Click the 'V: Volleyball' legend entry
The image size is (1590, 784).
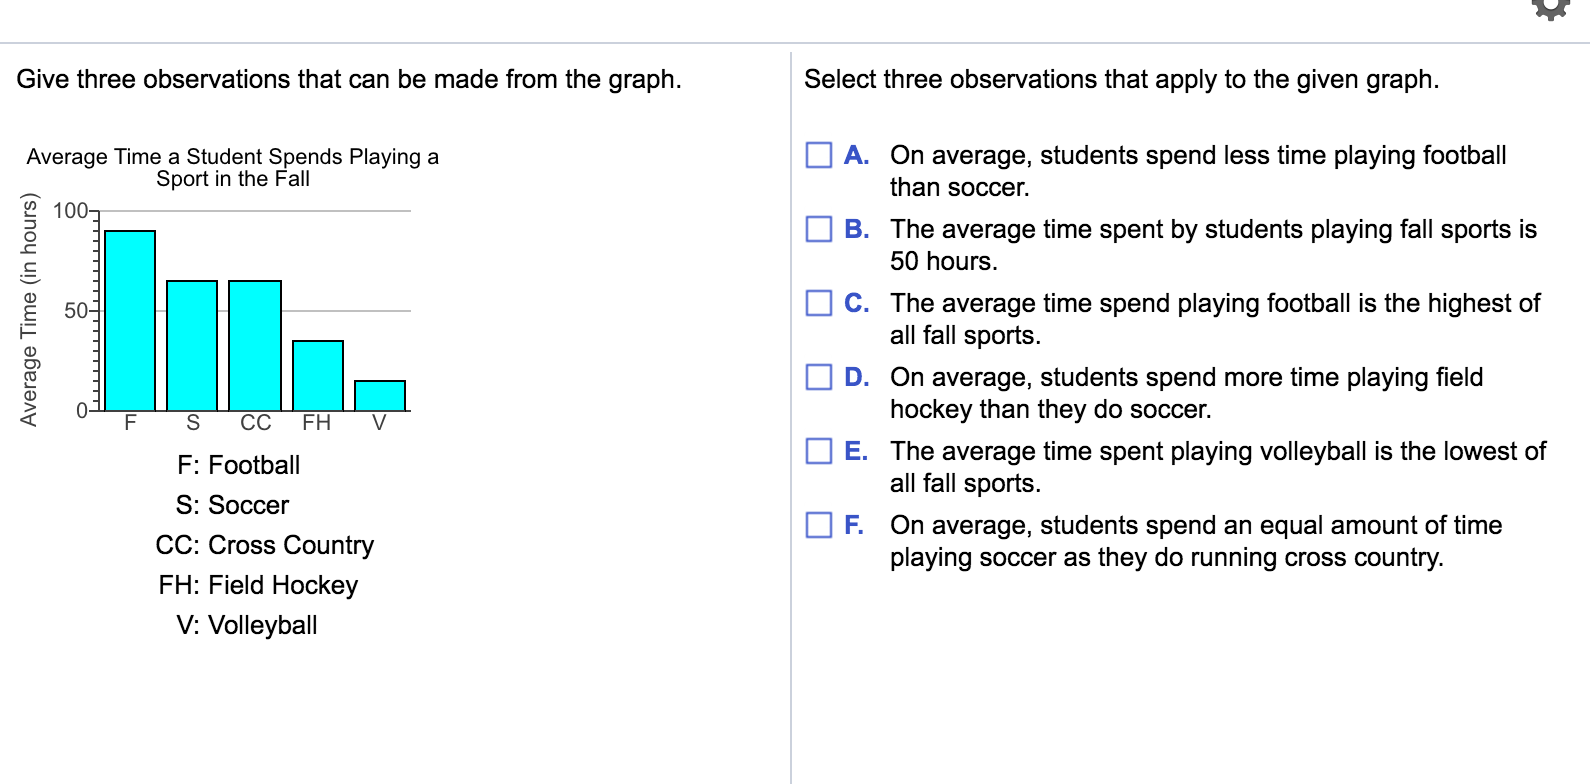pyautogui.click(x=246, y=625)
